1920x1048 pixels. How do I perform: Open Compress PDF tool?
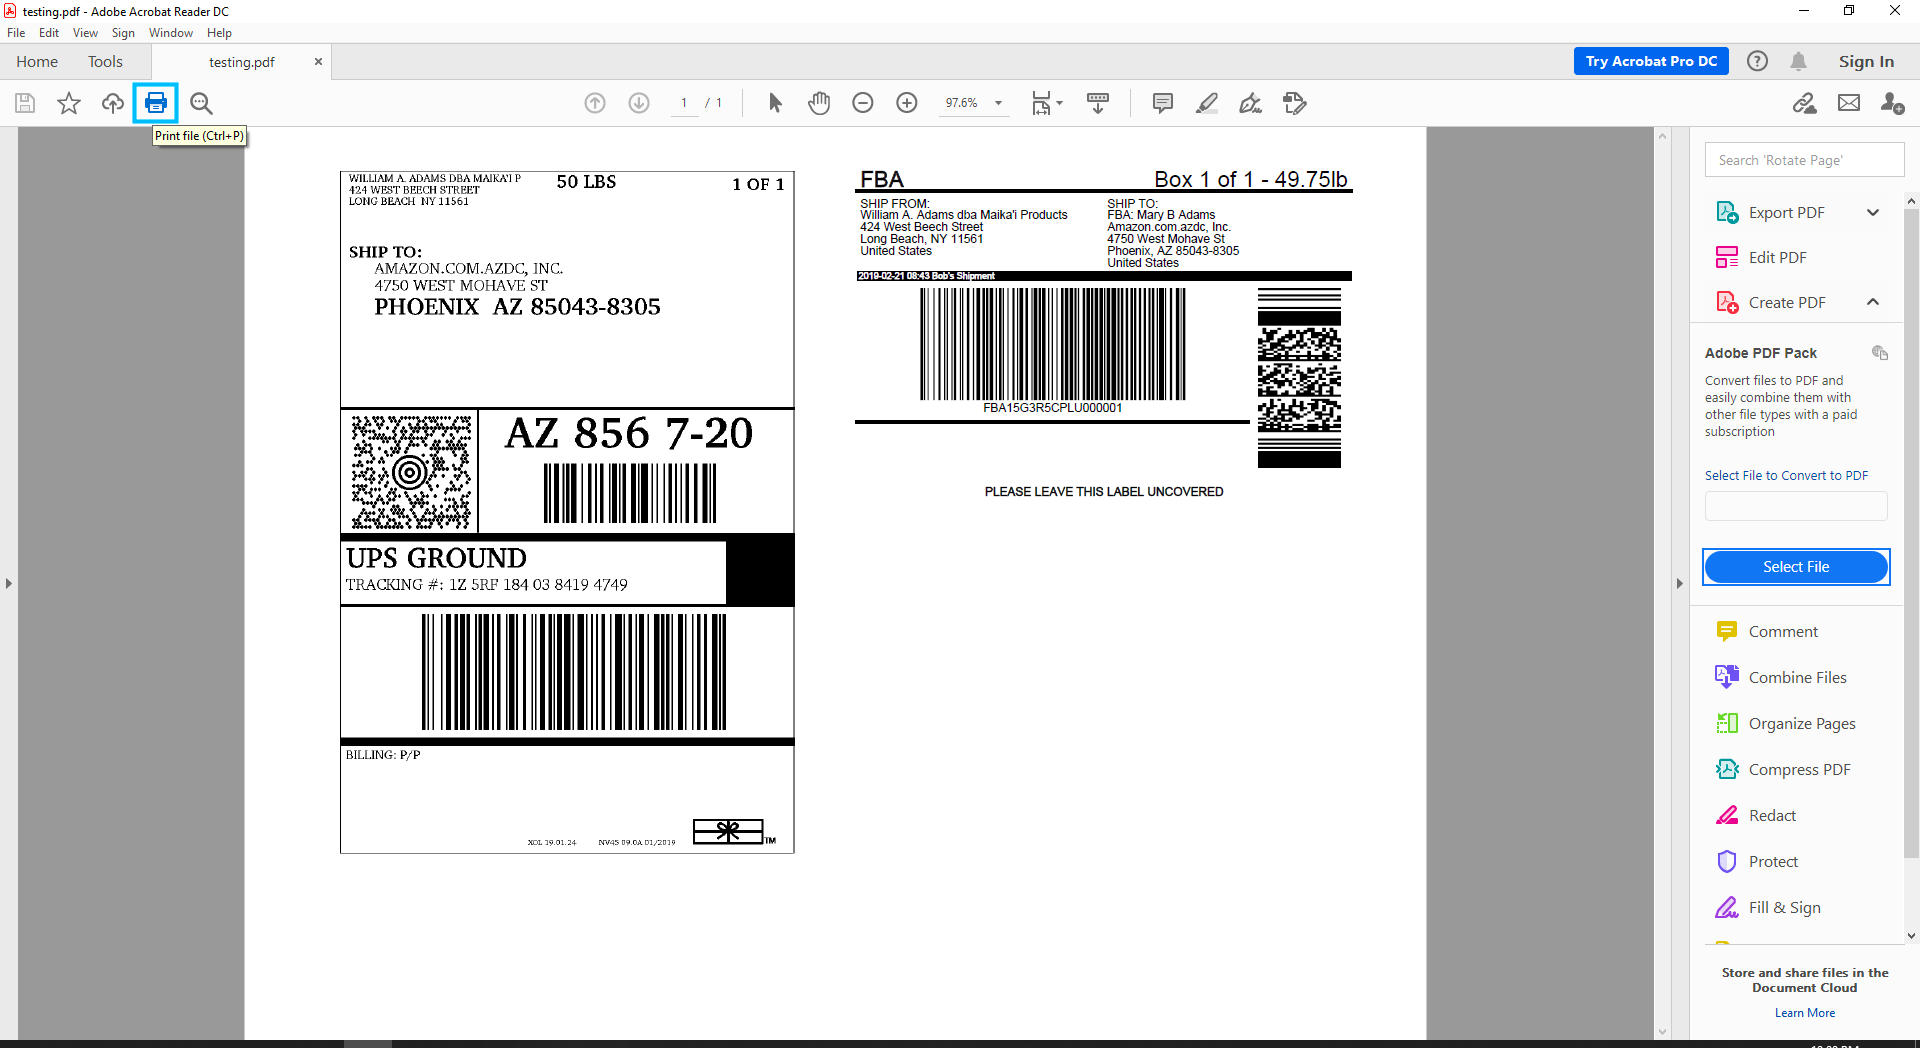(1799, 769)
